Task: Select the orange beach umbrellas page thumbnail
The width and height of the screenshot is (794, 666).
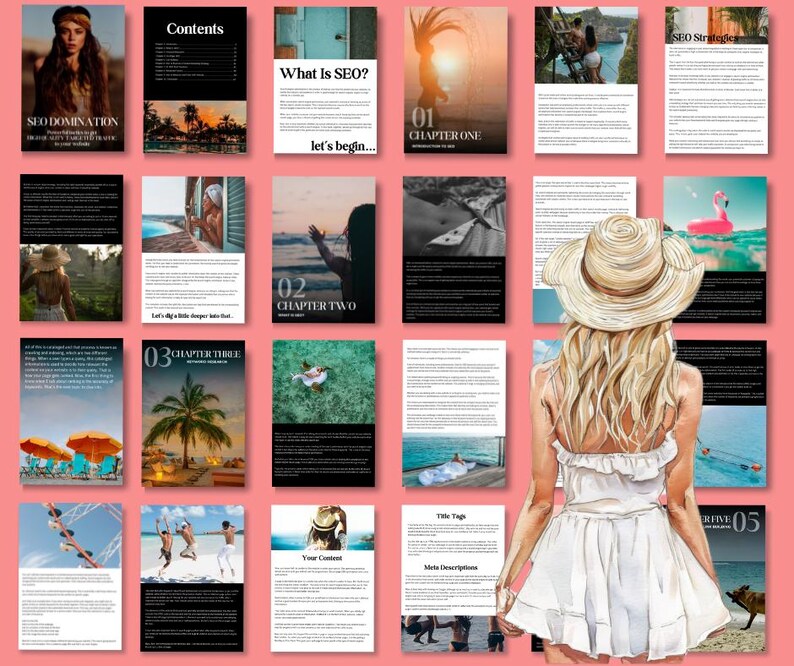Action: [x=71, y=411]
